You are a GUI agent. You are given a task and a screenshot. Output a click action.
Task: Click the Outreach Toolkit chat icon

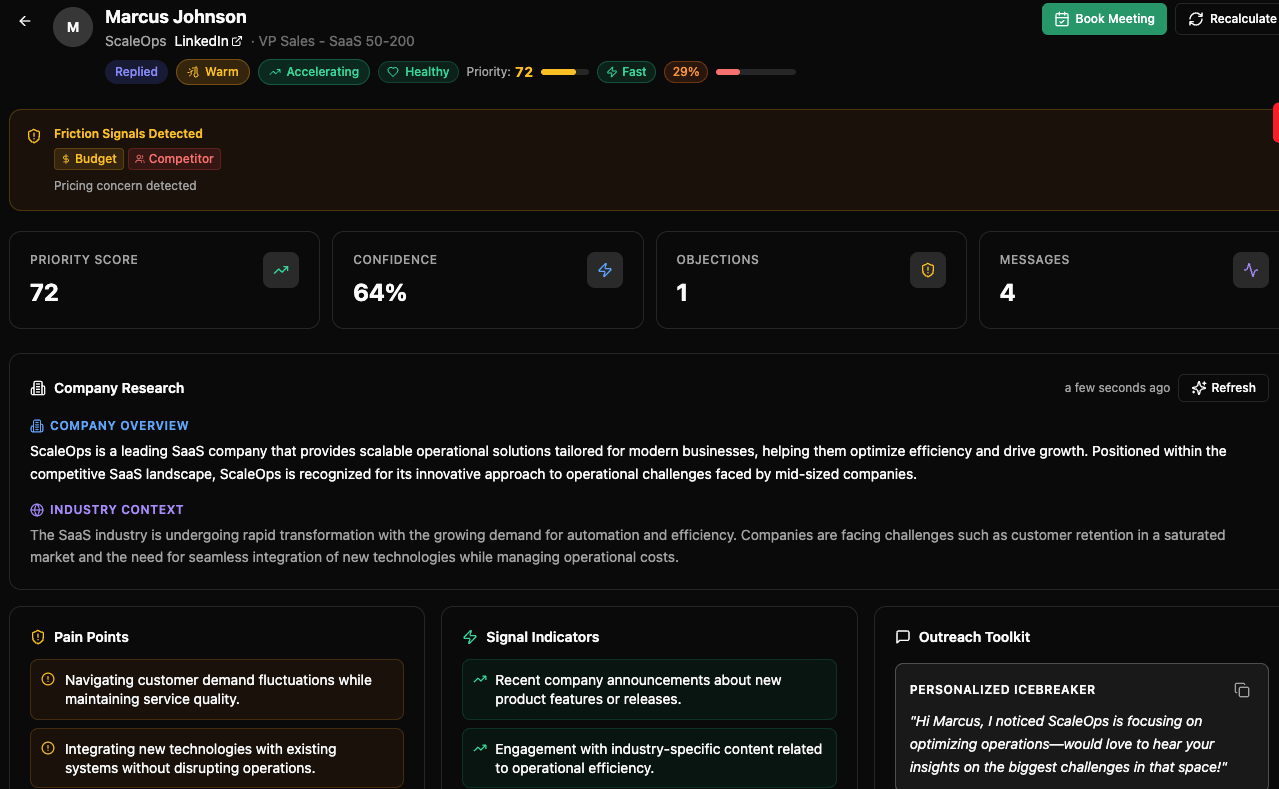(903, 637)
